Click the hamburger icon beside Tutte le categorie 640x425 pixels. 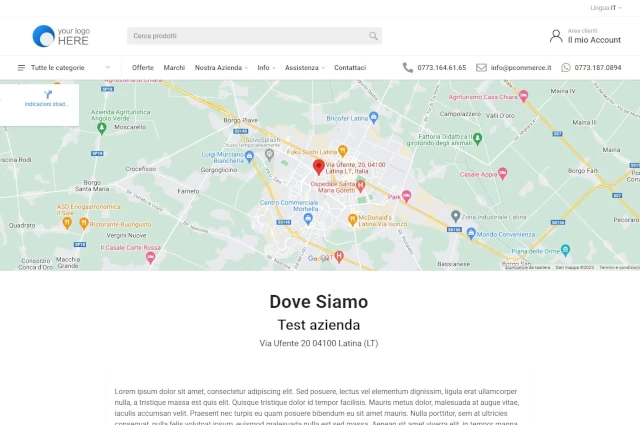(21, 68)
